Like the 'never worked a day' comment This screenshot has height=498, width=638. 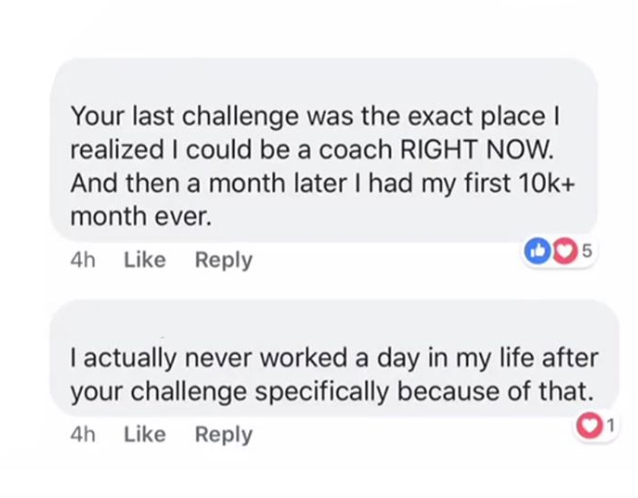[x=144, y=434]
